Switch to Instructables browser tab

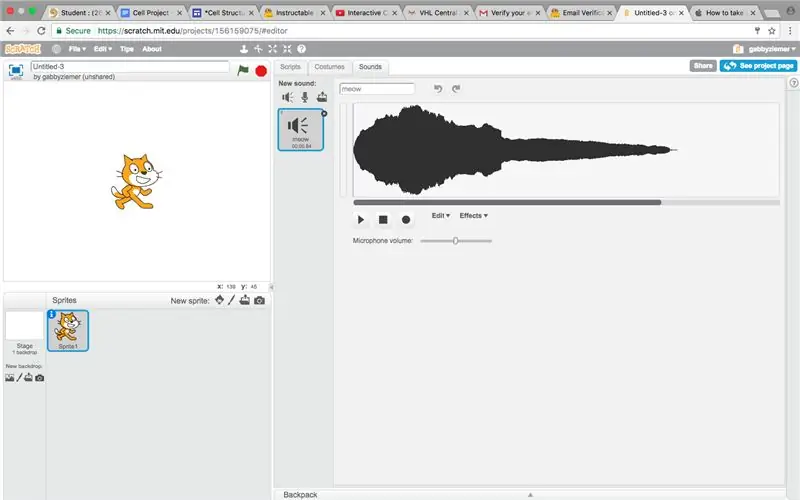click(x=294, y=13)
